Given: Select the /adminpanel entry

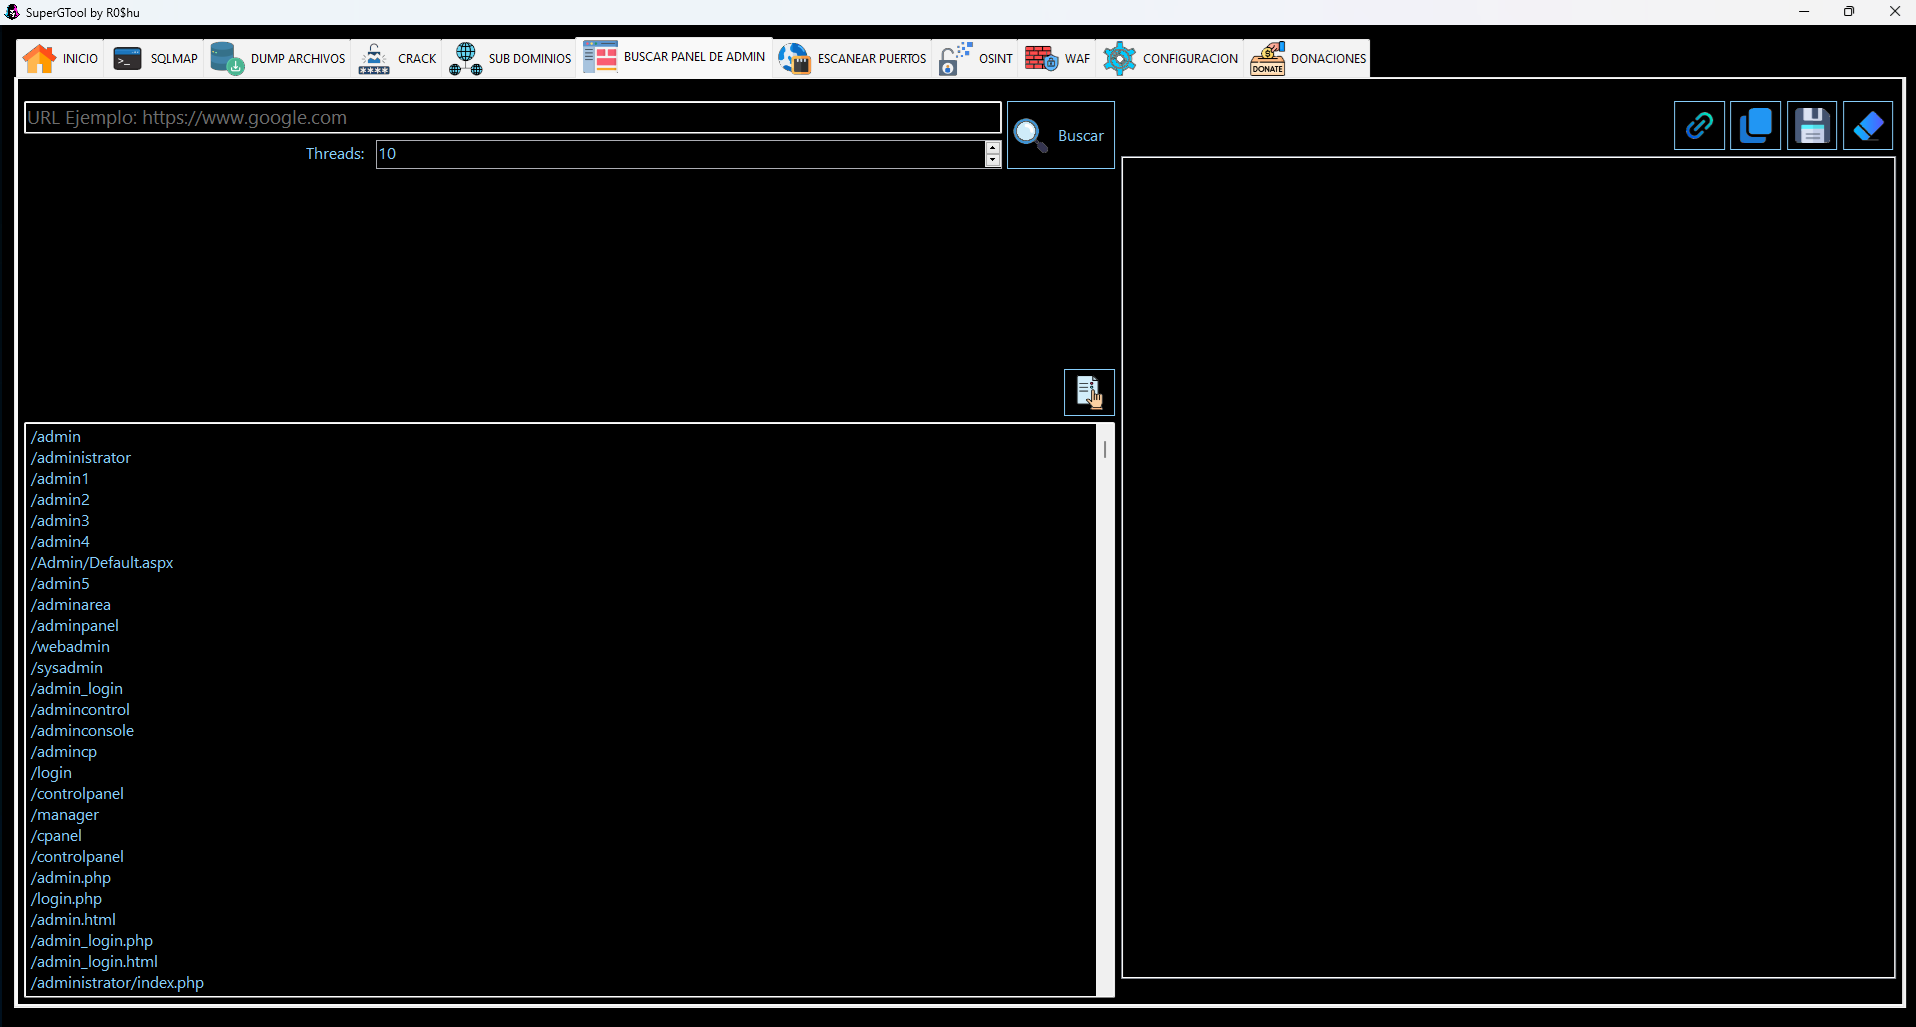Looking at the screenshot, I should point(75,626).
